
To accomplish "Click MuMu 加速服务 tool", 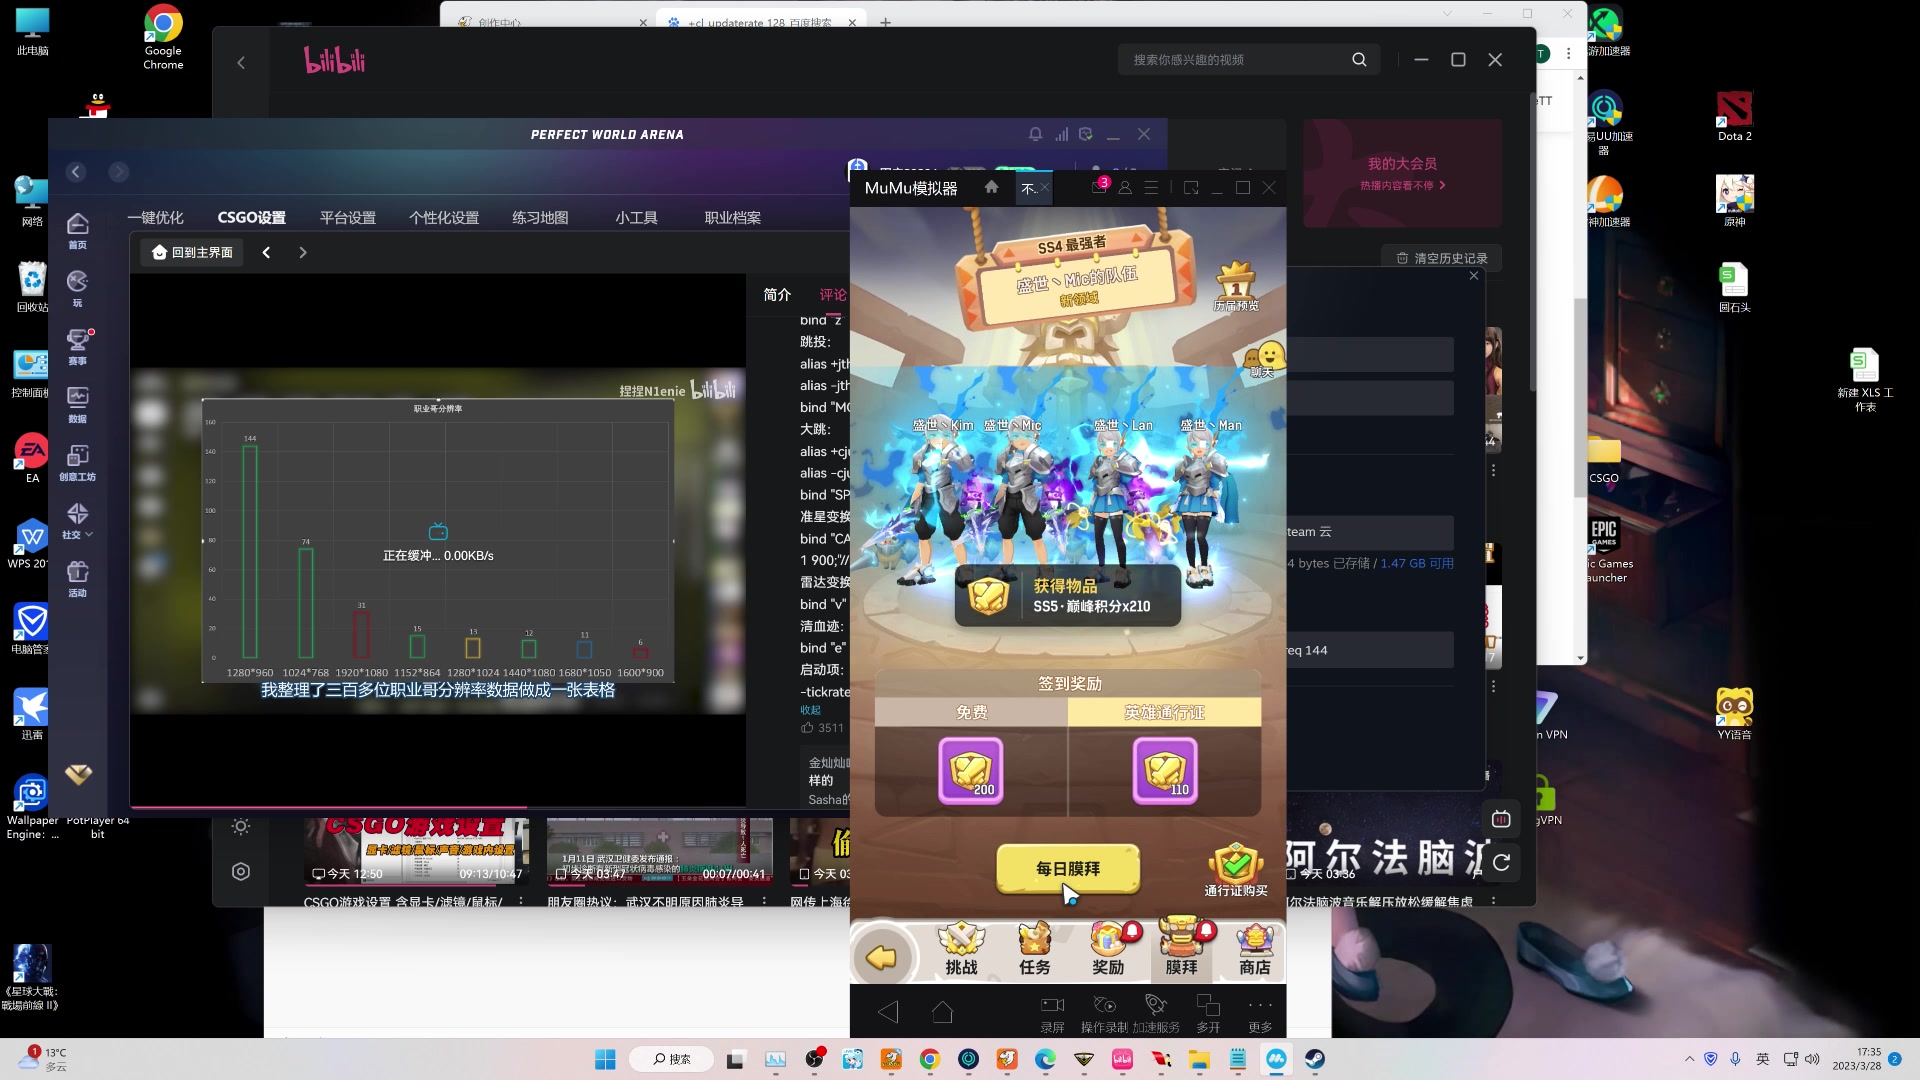I will pos(1156,1014).
